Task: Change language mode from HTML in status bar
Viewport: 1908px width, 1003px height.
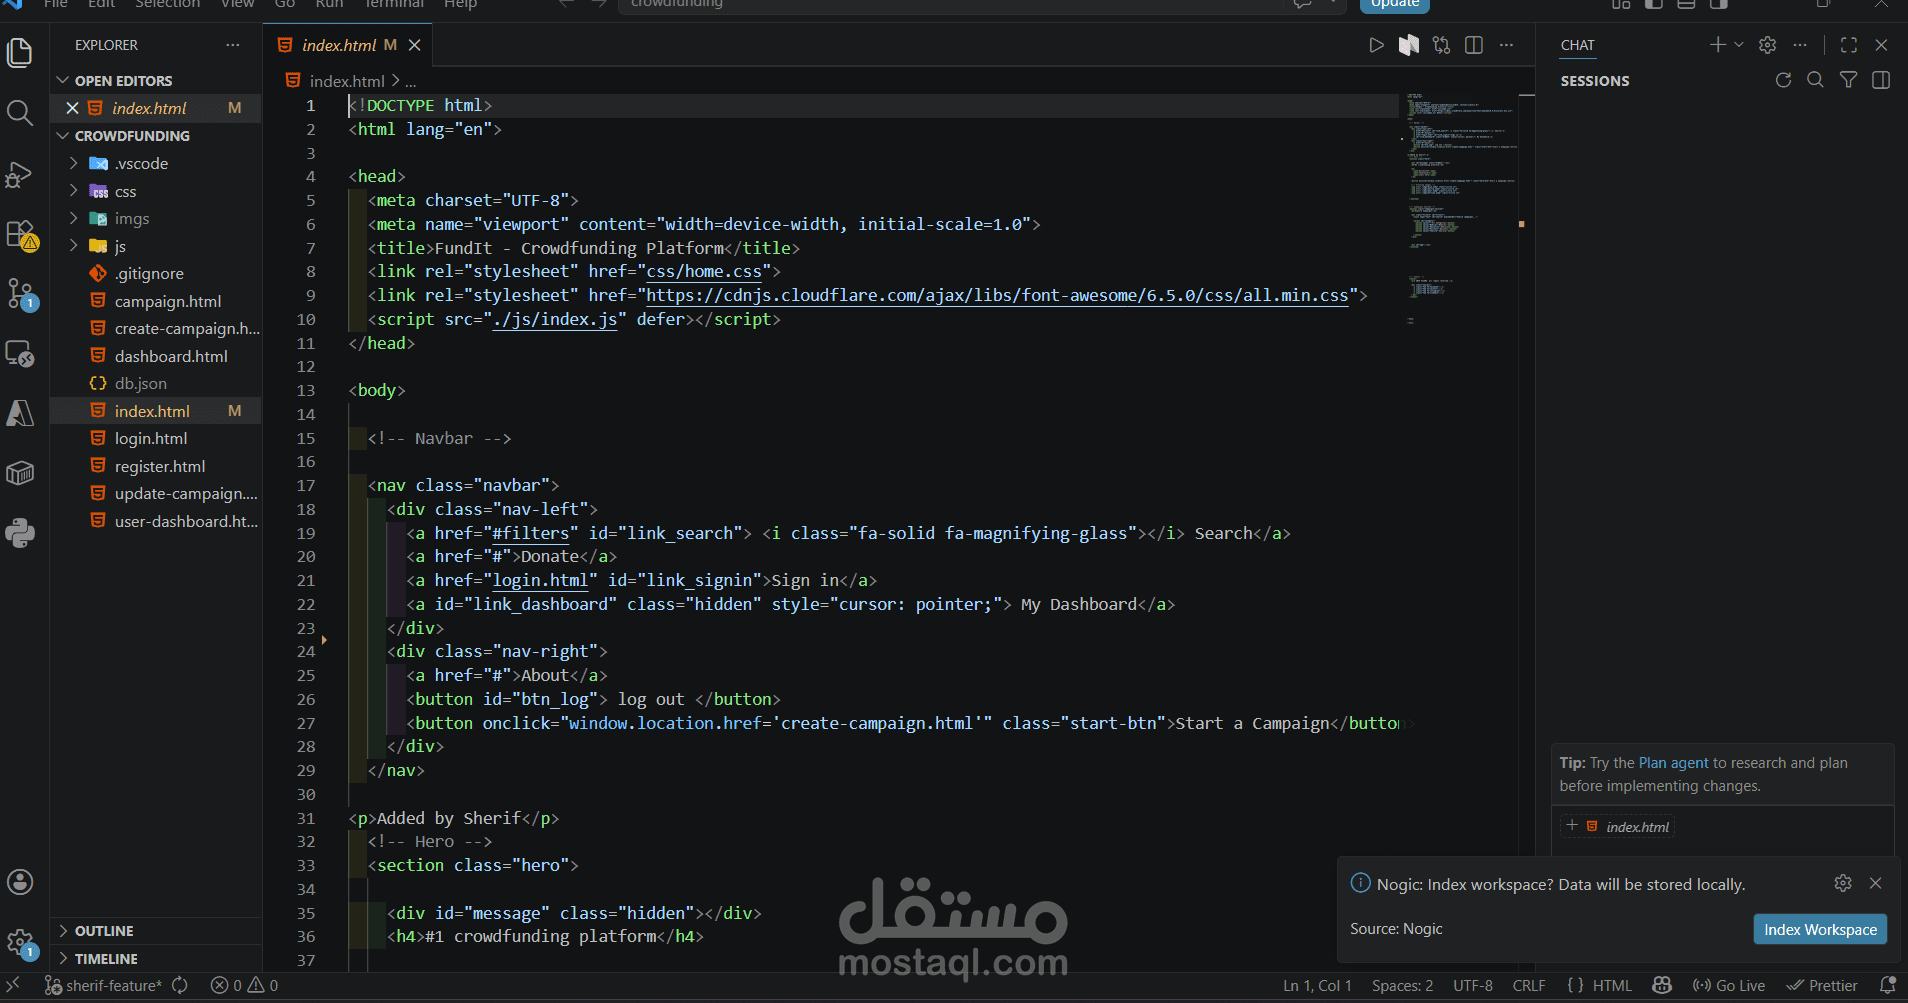Action: [1612, 985]
